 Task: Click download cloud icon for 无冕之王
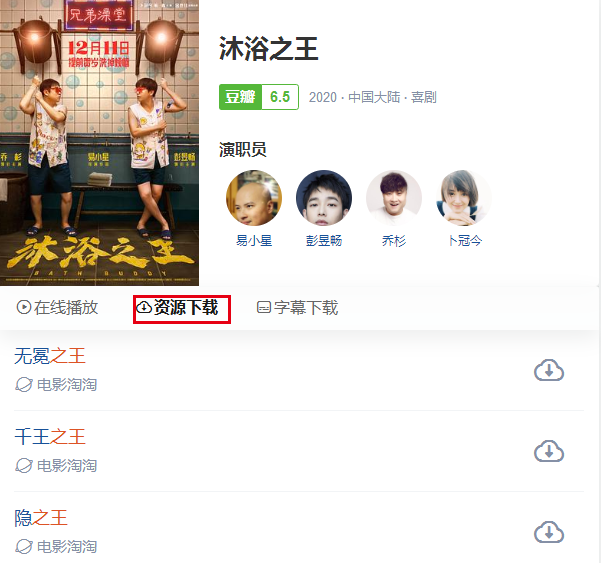point(549,370)
